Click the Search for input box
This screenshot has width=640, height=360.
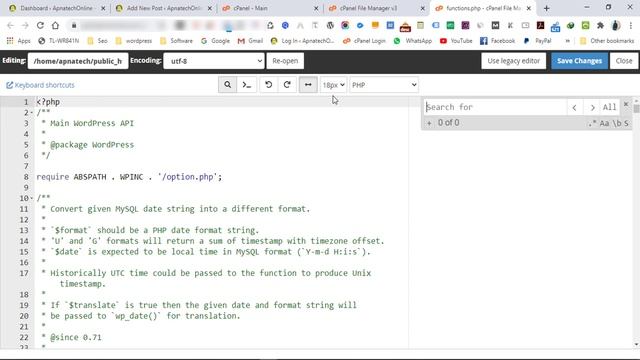coord(495,107)
